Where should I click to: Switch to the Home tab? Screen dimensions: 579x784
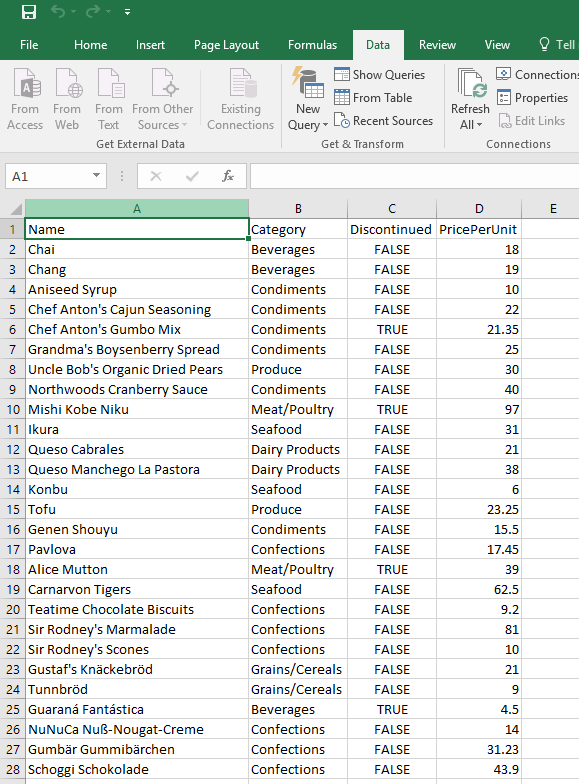[90, 45]
